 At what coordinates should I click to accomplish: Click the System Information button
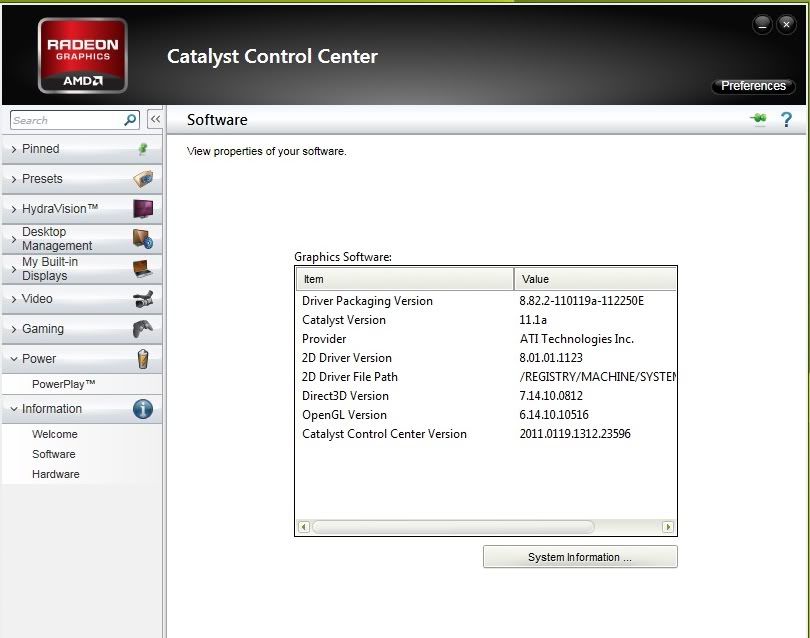pos(580,557)
